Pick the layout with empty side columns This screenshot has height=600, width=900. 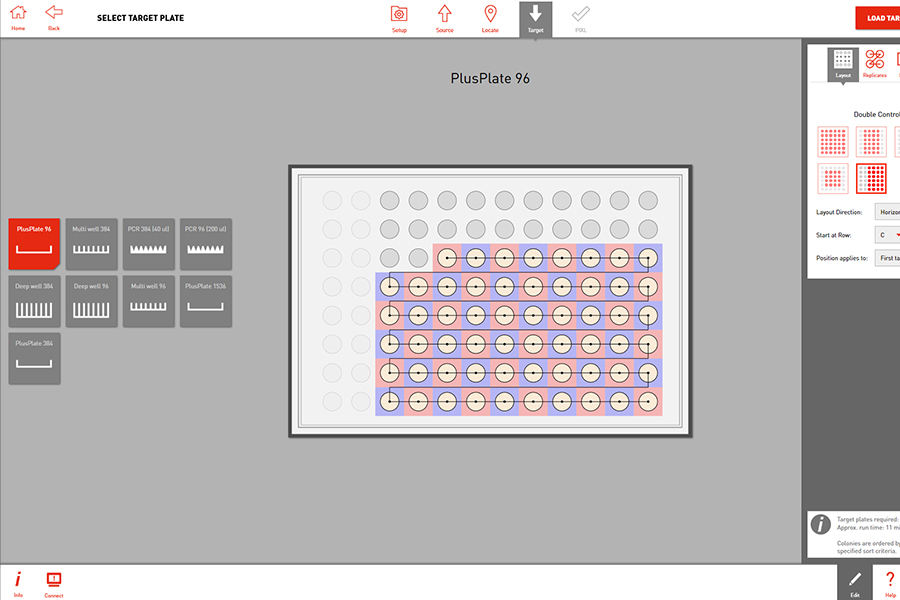click(871, 142)
